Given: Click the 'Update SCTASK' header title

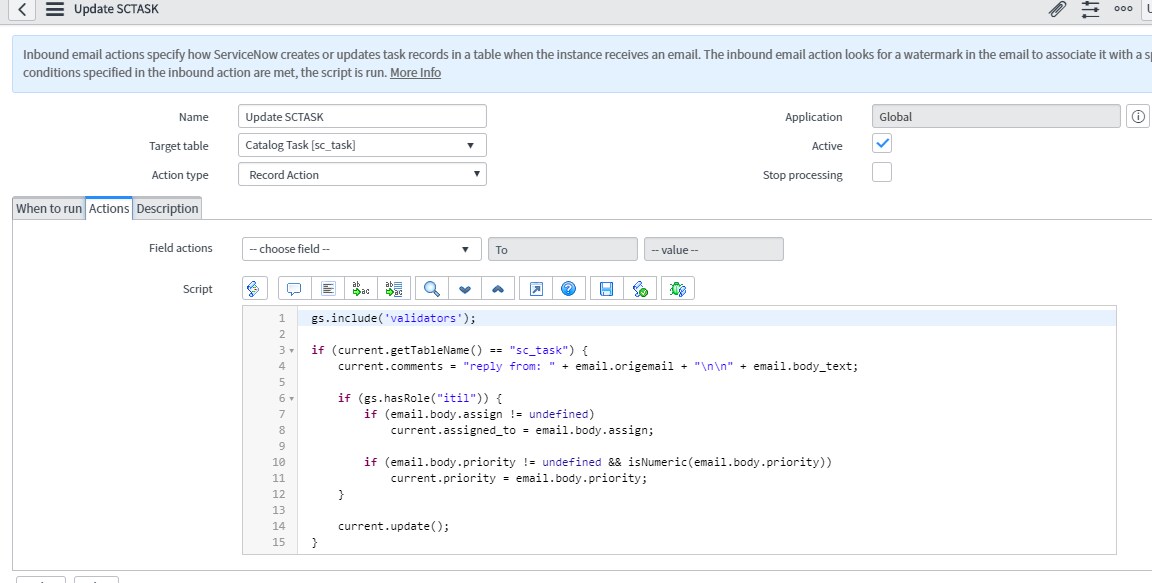Looking at the screenshot, I should pyautogui.click(x=116, y=10).
